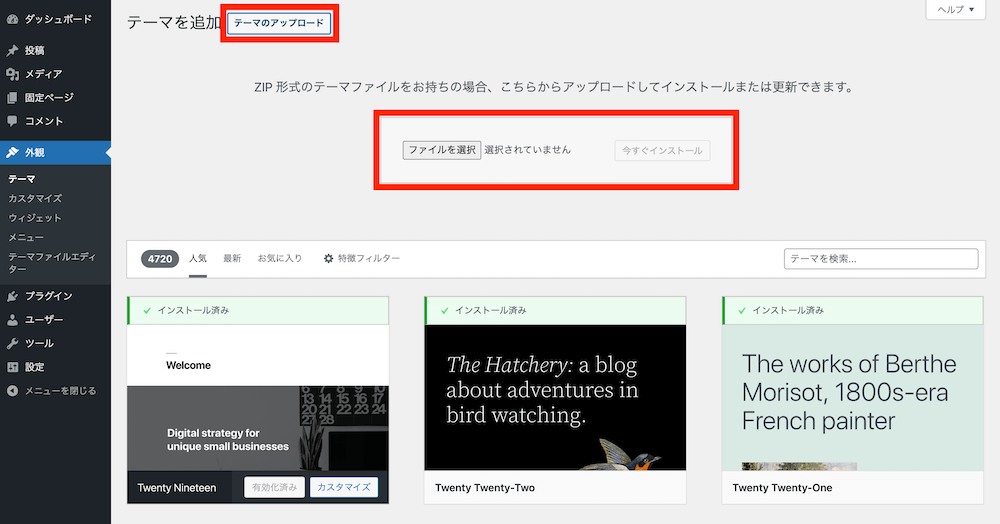The width and height of the screenshot is (1000, 524).
Task: Click インストール済み notice on Twenty Twenty-Two
Action: (x=555, y=310)
